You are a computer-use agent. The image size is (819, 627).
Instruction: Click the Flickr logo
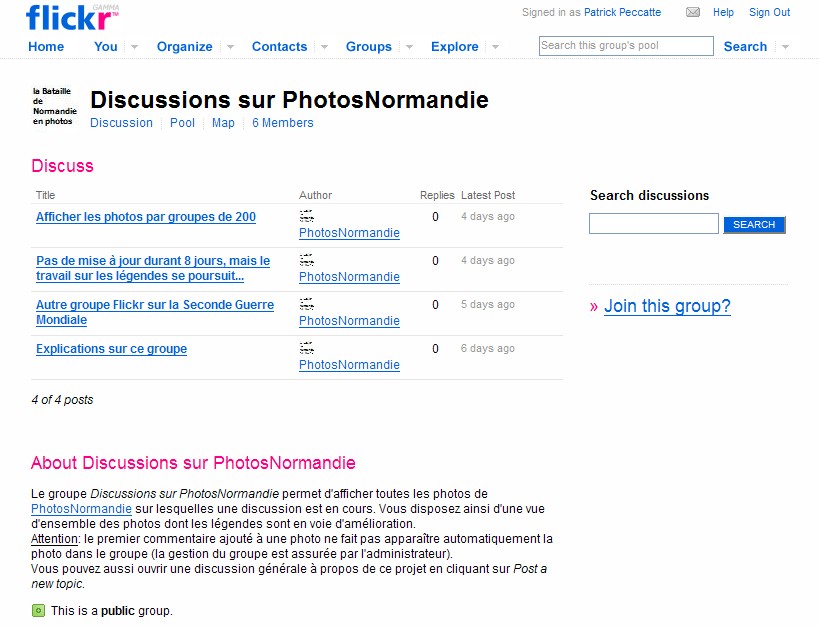coord(72,18)
